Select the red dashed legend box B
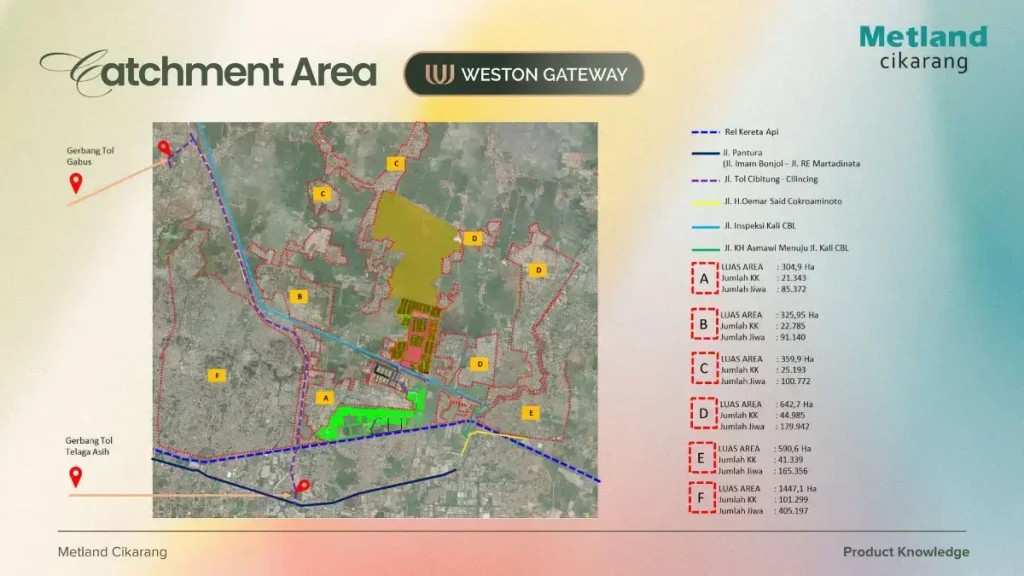This screenshot has width=1024, height=576. point(704,324)
